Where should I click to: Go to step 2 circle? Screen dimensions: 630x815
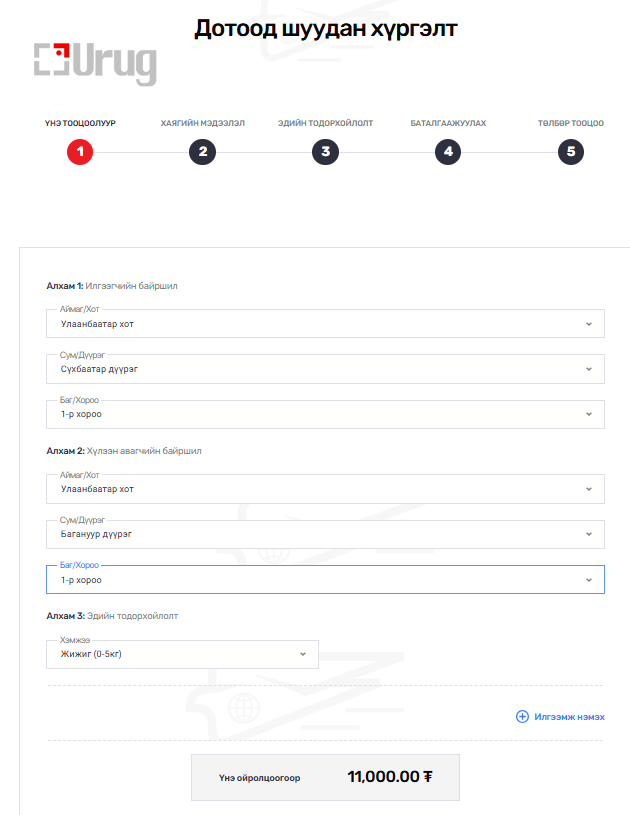point(202,152)
